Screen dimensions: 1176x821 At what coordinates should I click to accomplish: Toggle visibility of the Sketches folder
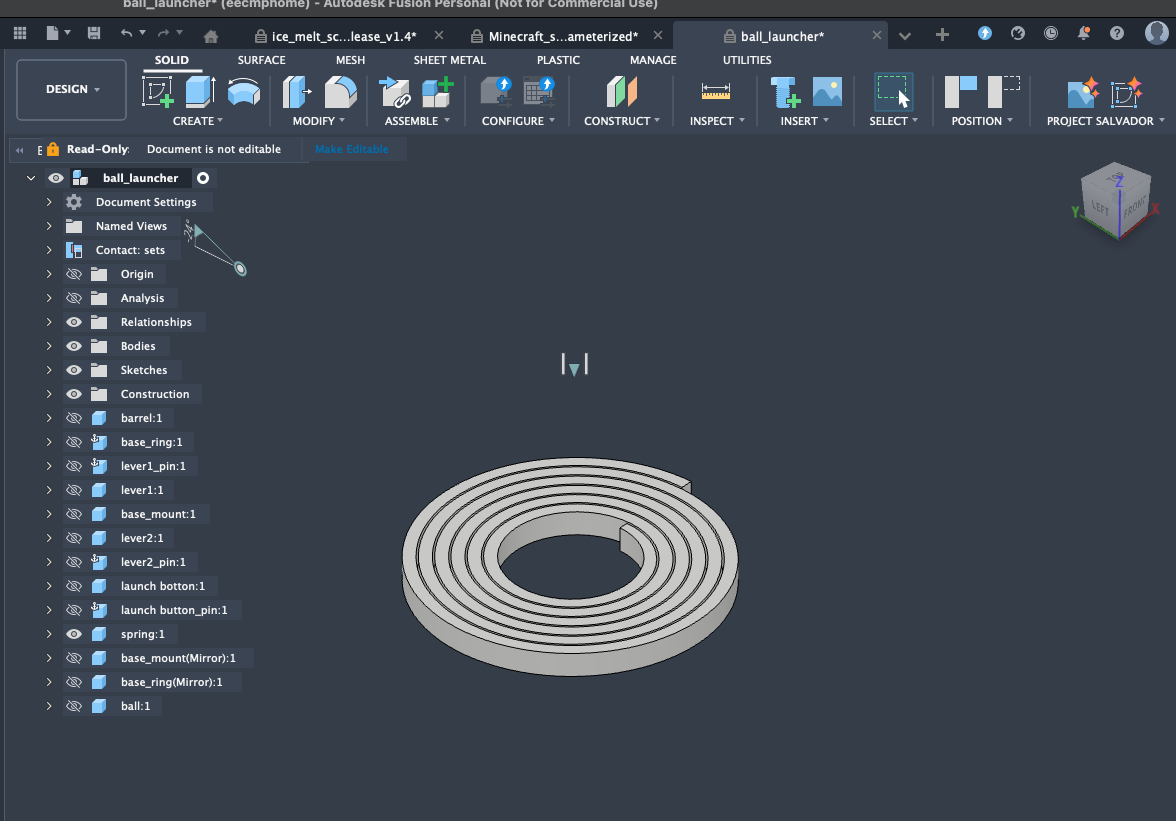(74, 370)
